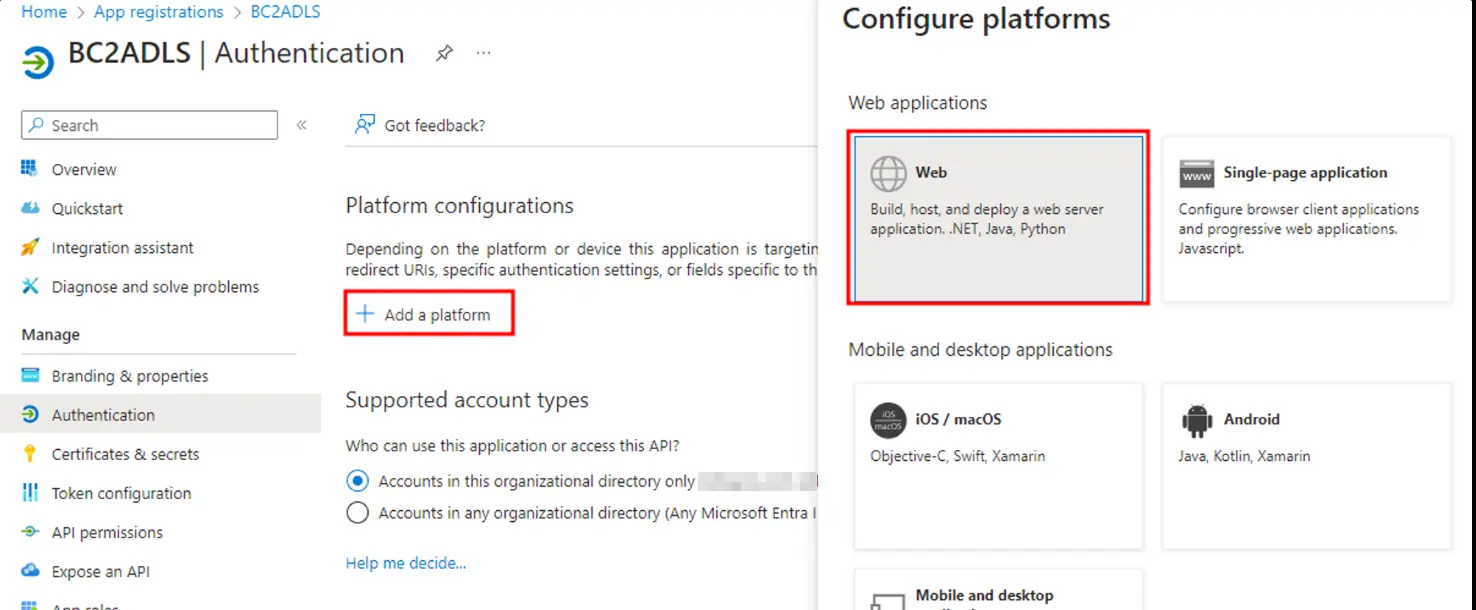1476x610 pixels.
Task: Click the Quickstart cloud icon
Action: [x=30, y=208]
